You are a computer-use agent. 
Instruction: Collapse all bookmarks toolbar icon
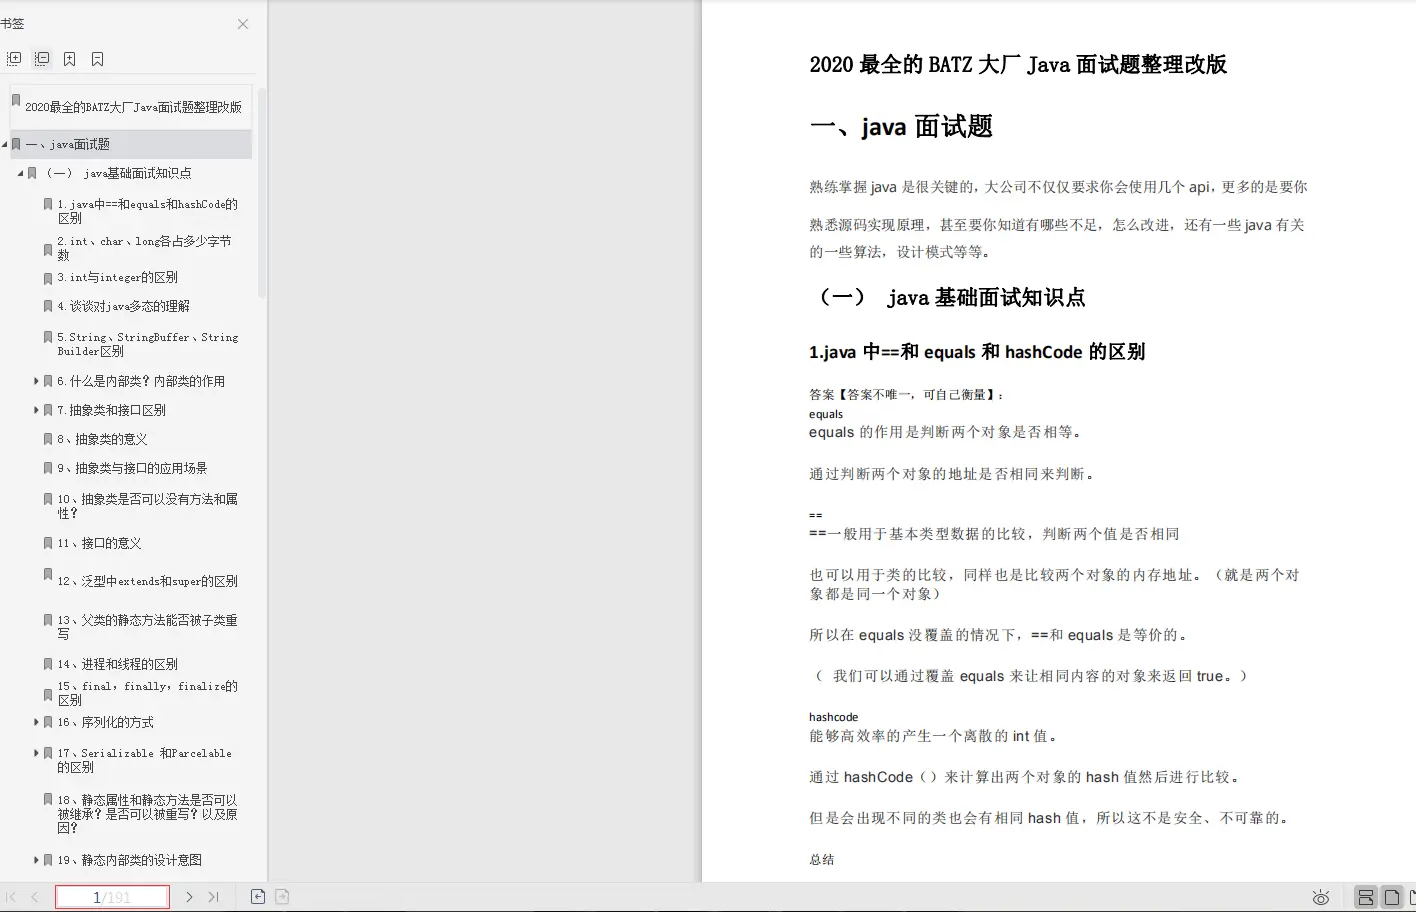pyautogui.click(x=42, y=59)
